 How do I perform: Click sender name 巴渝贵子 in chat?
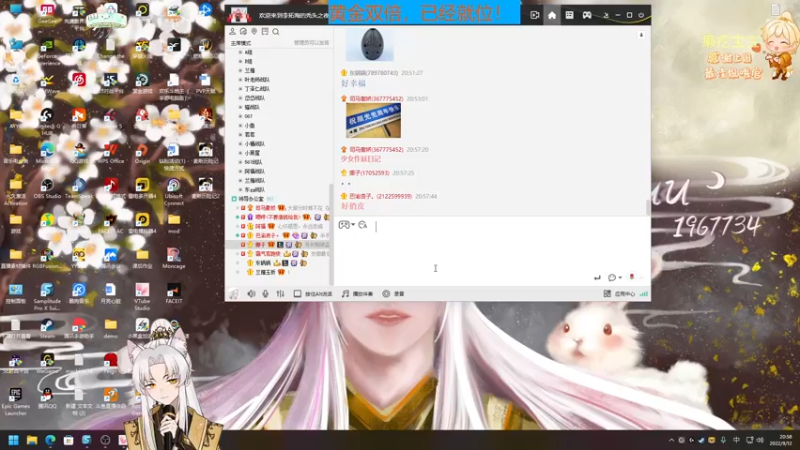(381, 196)
